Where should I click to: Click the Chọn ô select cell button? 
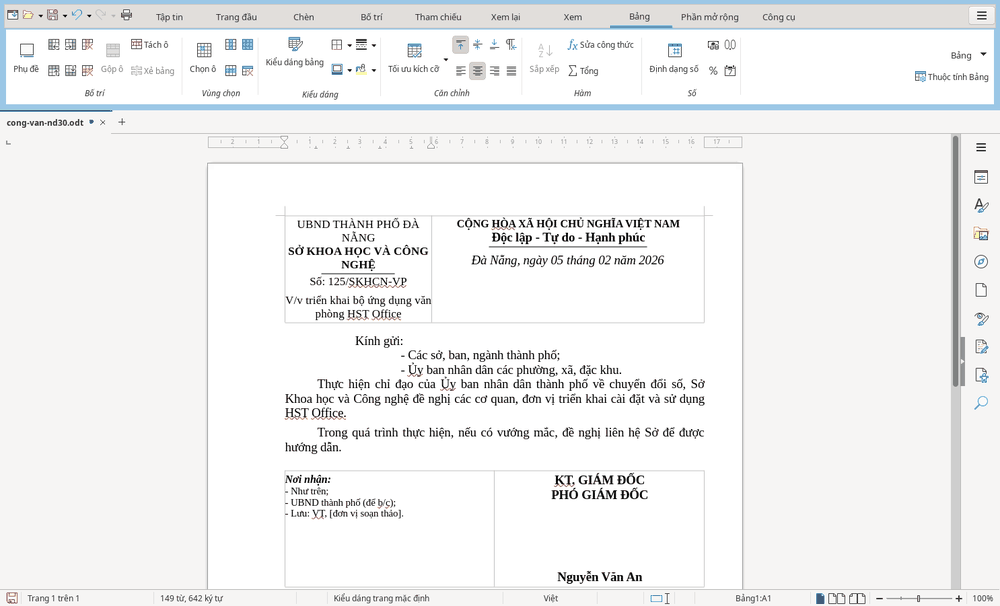203,57
